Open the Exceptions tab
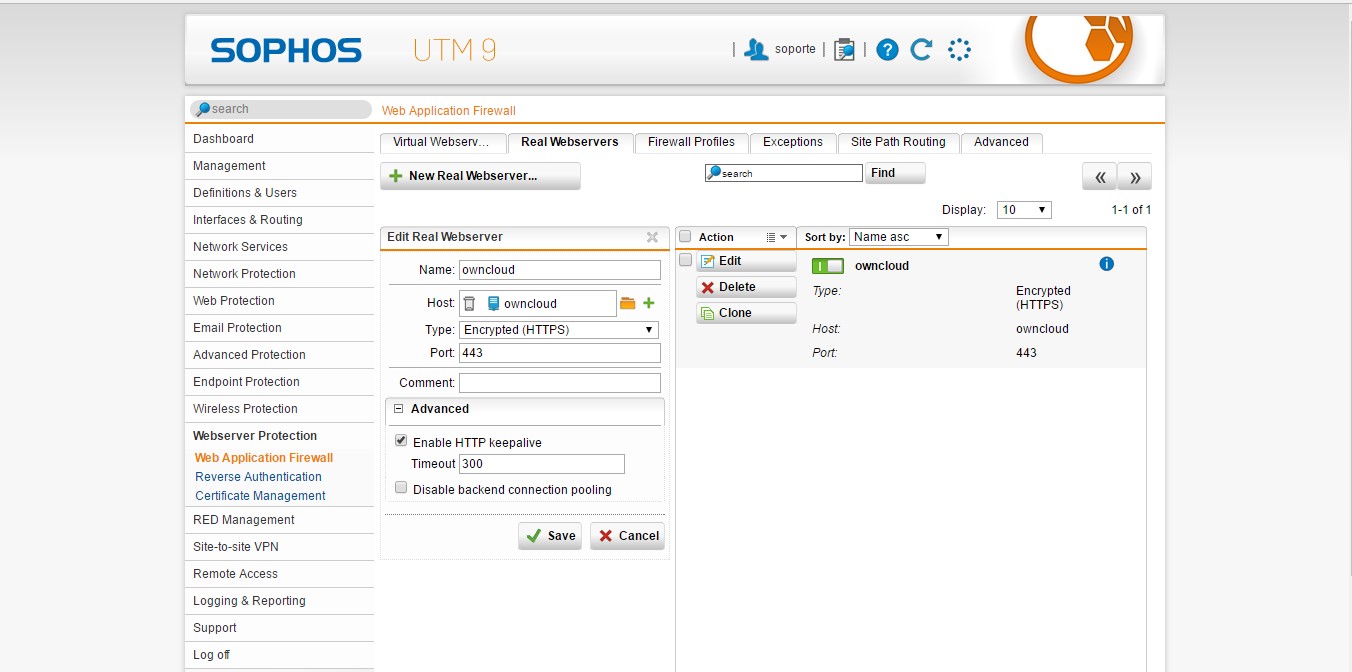This screenshot has height=672, width=1352. pos(793,142)
